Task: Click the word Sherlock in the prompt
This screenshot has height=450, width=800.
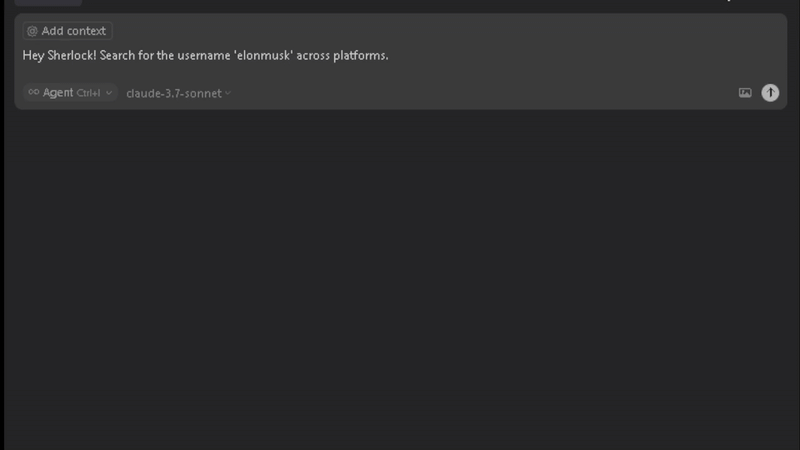Action: 71,55
